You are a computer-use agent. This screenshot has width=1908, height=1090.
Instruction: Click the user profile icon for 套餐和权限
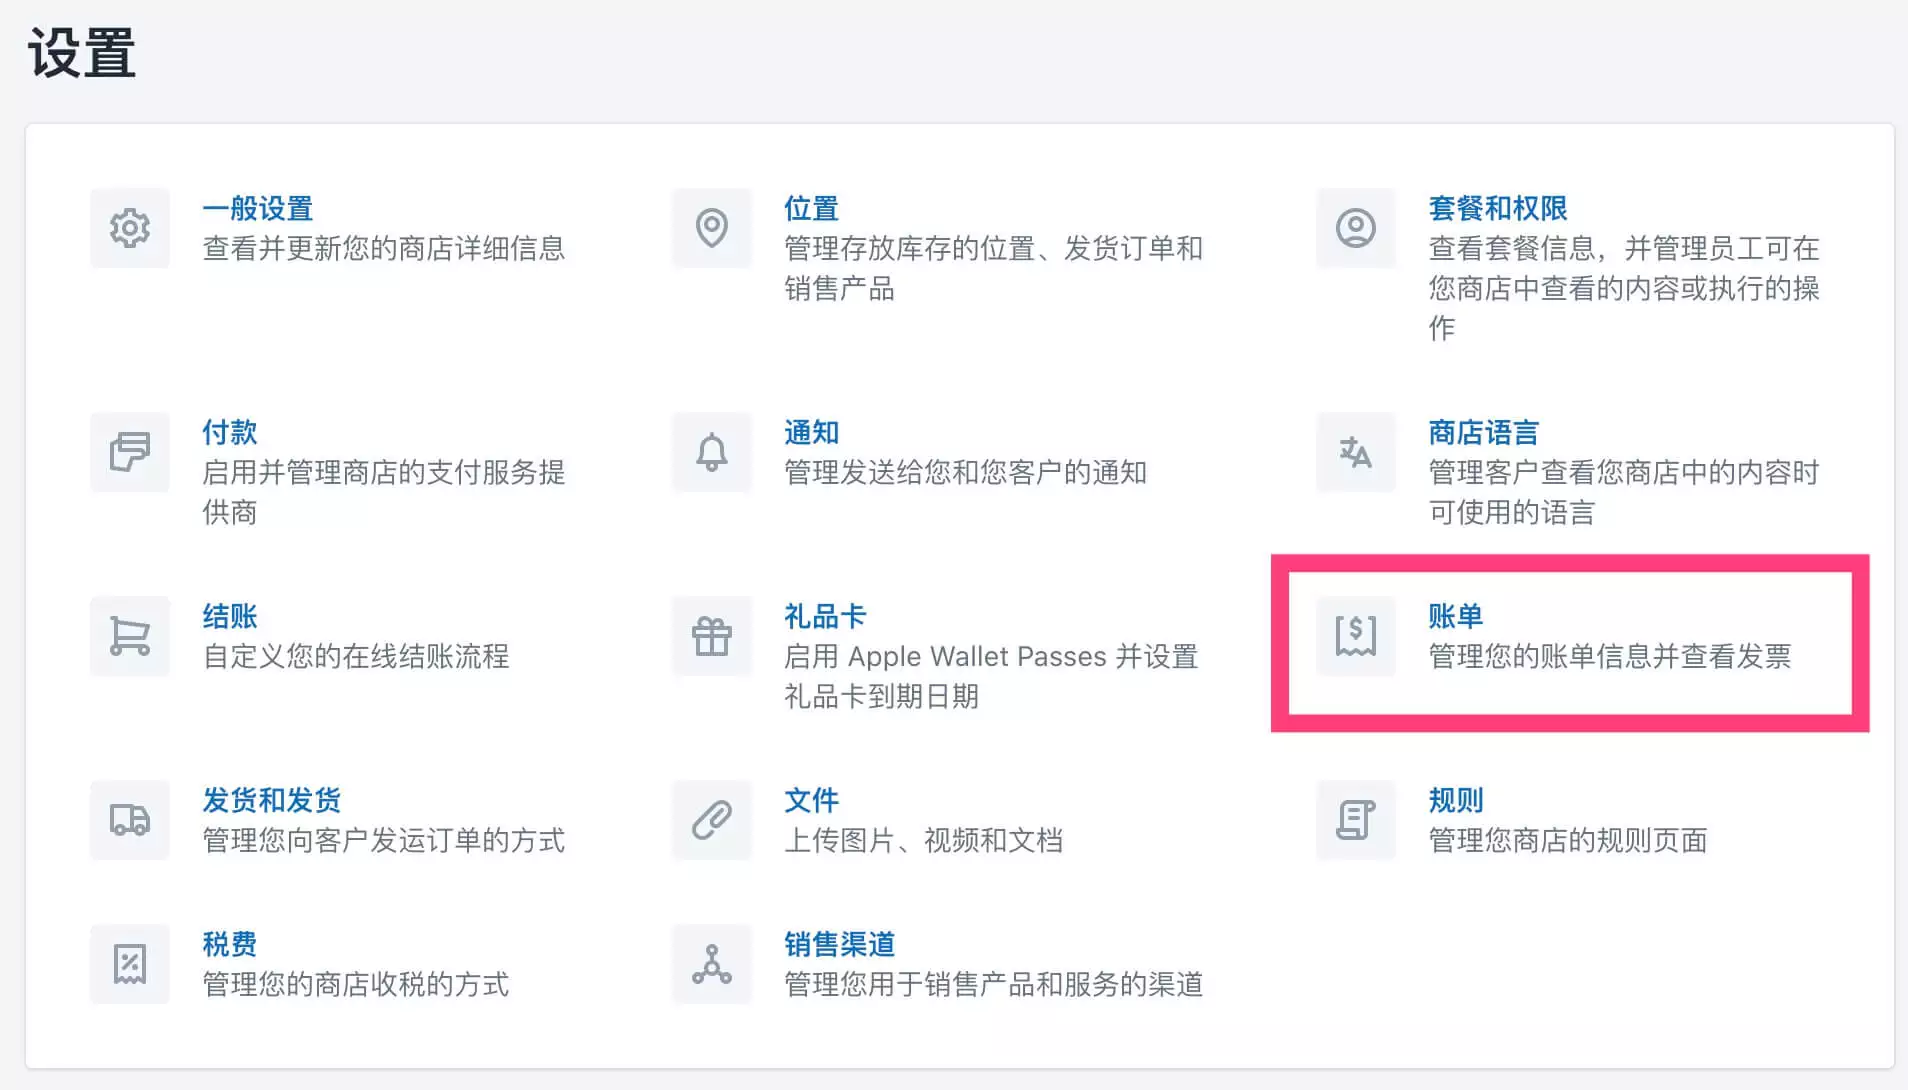click(1356, 228)
